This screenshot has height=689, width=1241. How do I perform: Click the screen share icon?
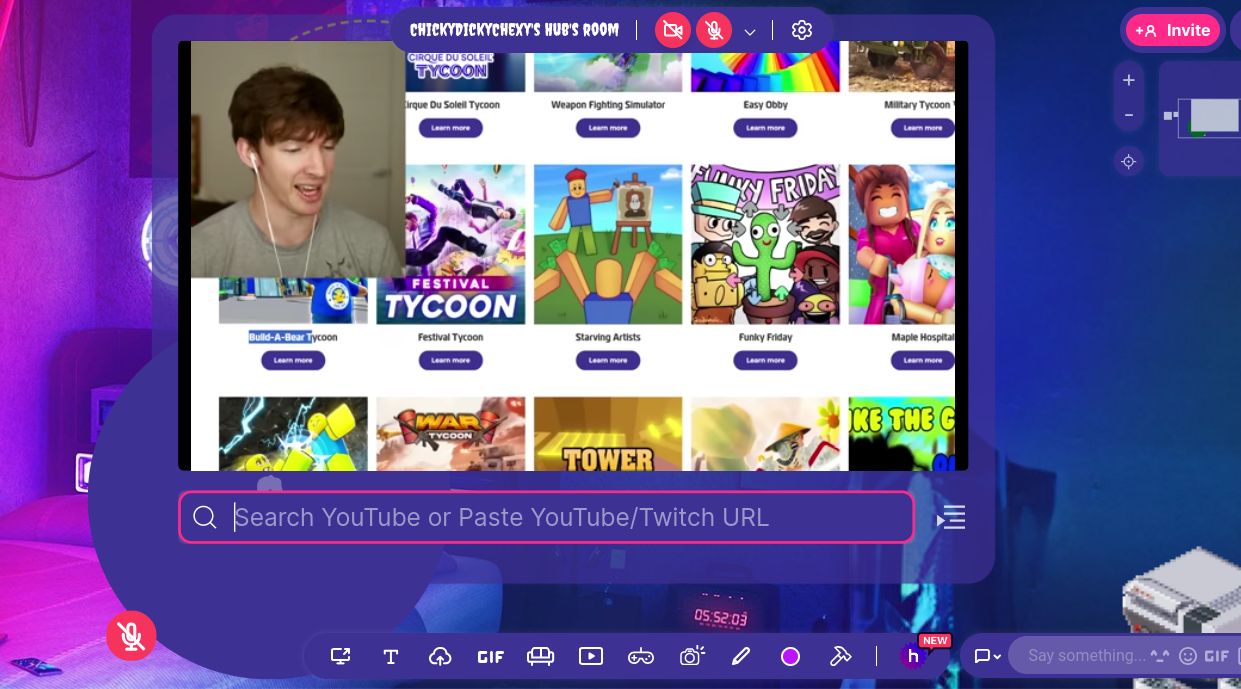pyautogui.click(x=341, y=657)
